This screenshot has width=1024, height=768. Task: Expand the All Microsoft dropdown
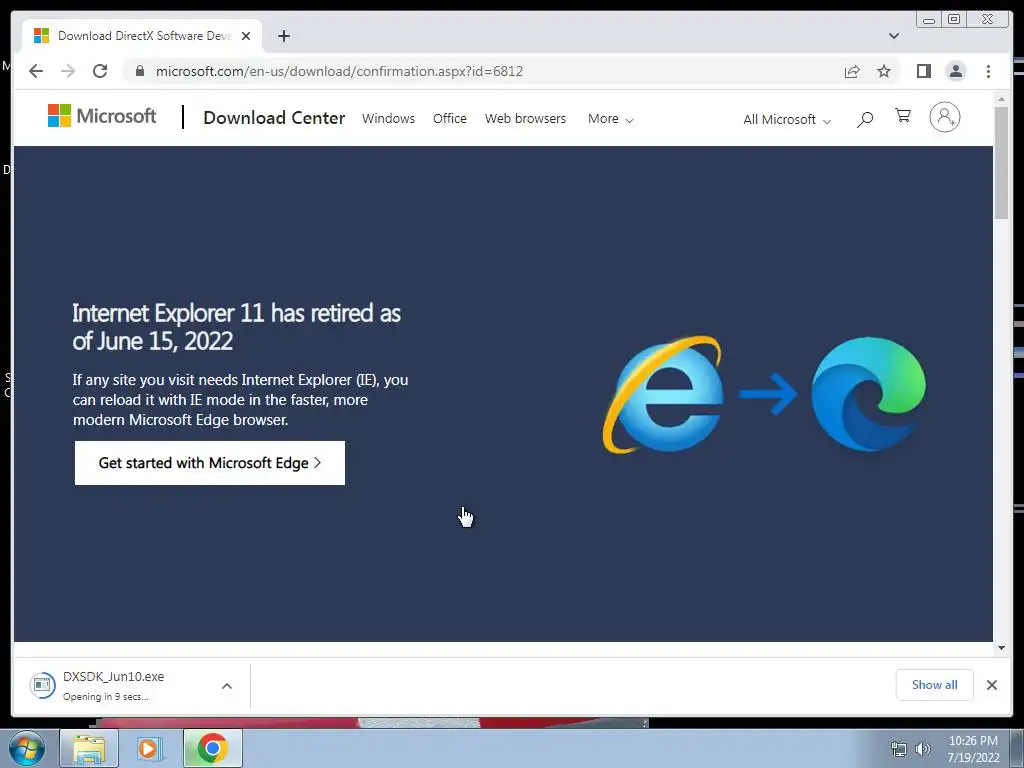tap(787, 120)
